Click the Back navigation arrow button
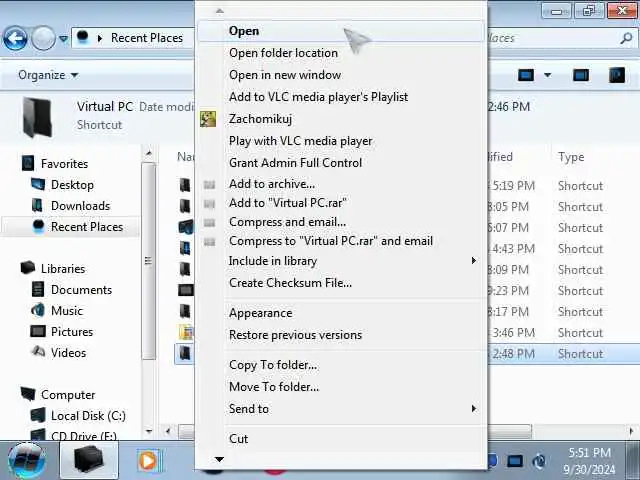 click(x=15, y=38)
